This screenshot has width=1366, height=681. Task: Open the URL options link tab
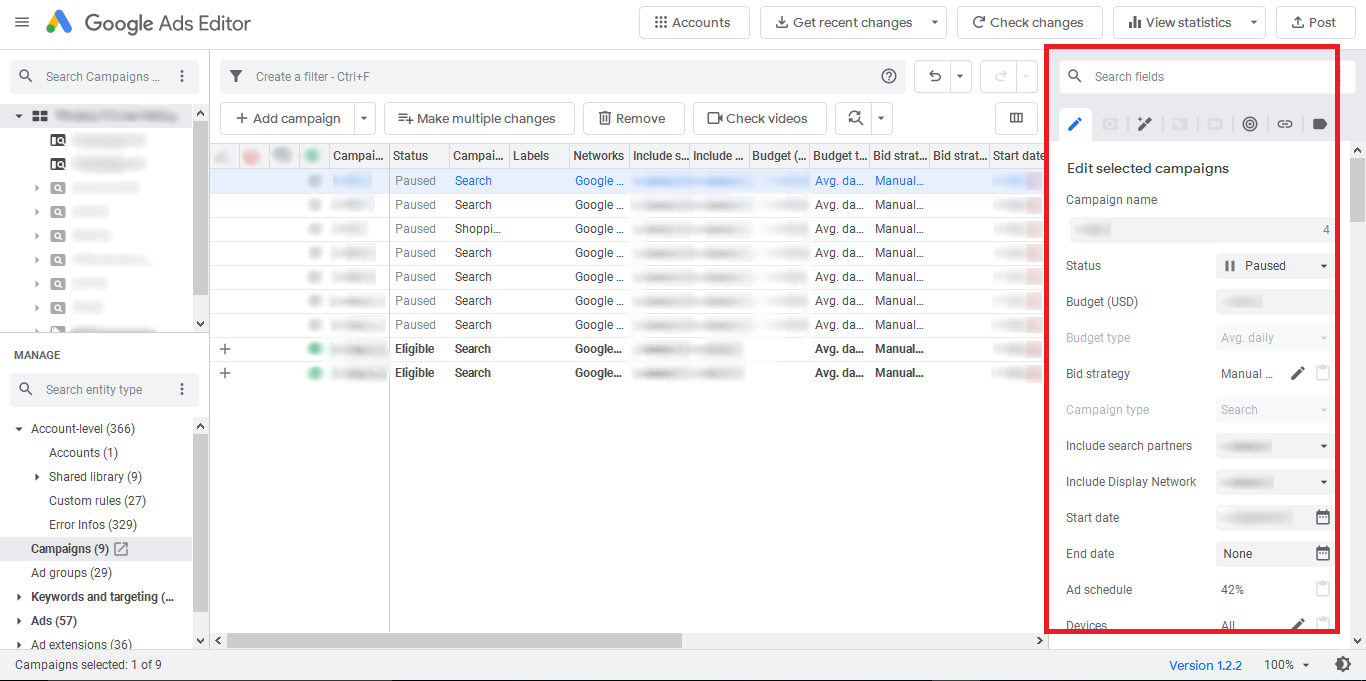pos(1285,124)
